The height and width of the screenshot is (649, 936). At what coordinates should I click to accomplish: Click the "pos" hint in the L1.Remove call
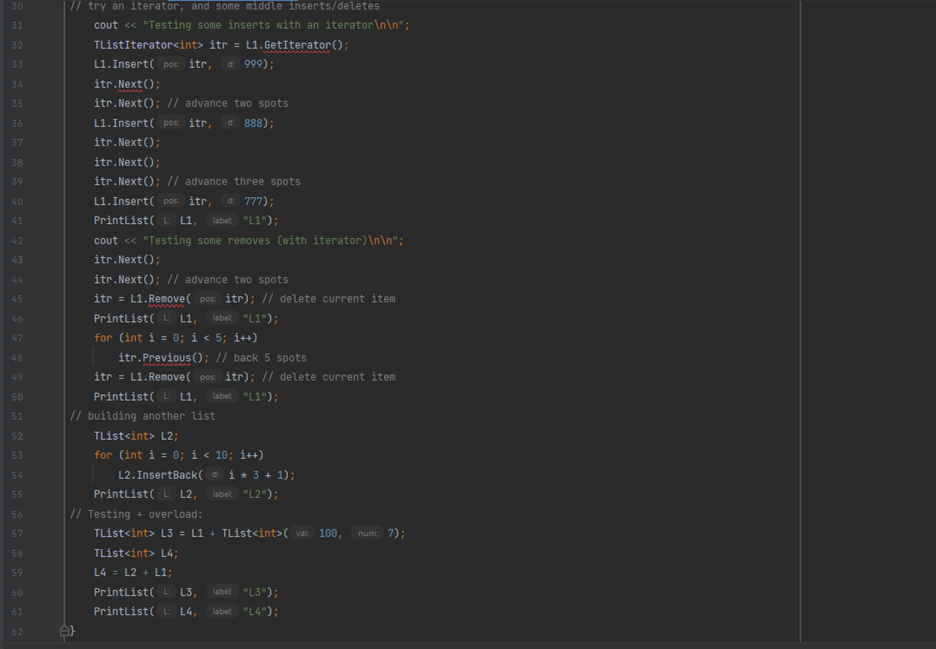coord(207,298)
